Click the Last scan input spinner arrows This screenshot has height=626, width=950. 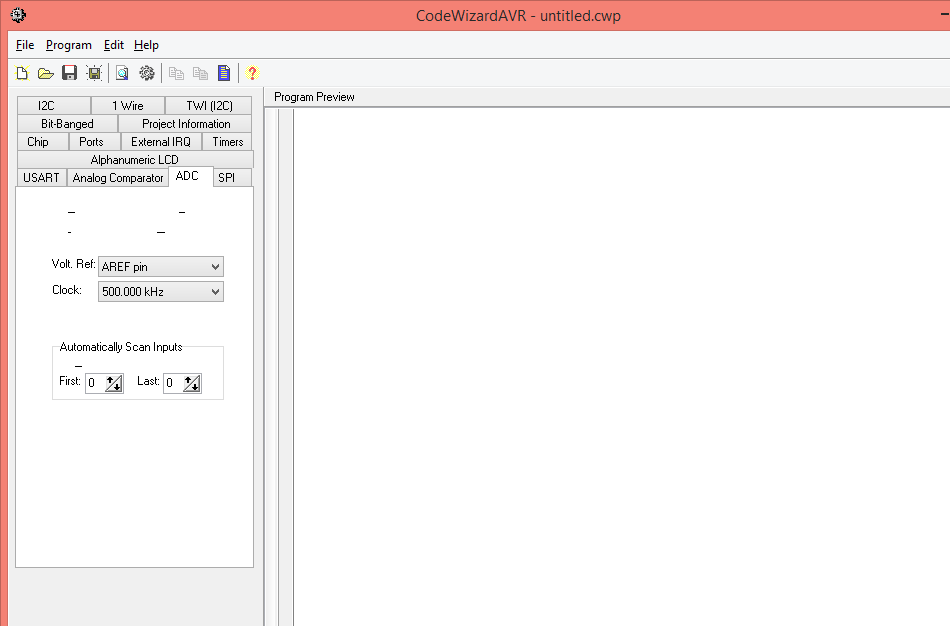[192, 383]
